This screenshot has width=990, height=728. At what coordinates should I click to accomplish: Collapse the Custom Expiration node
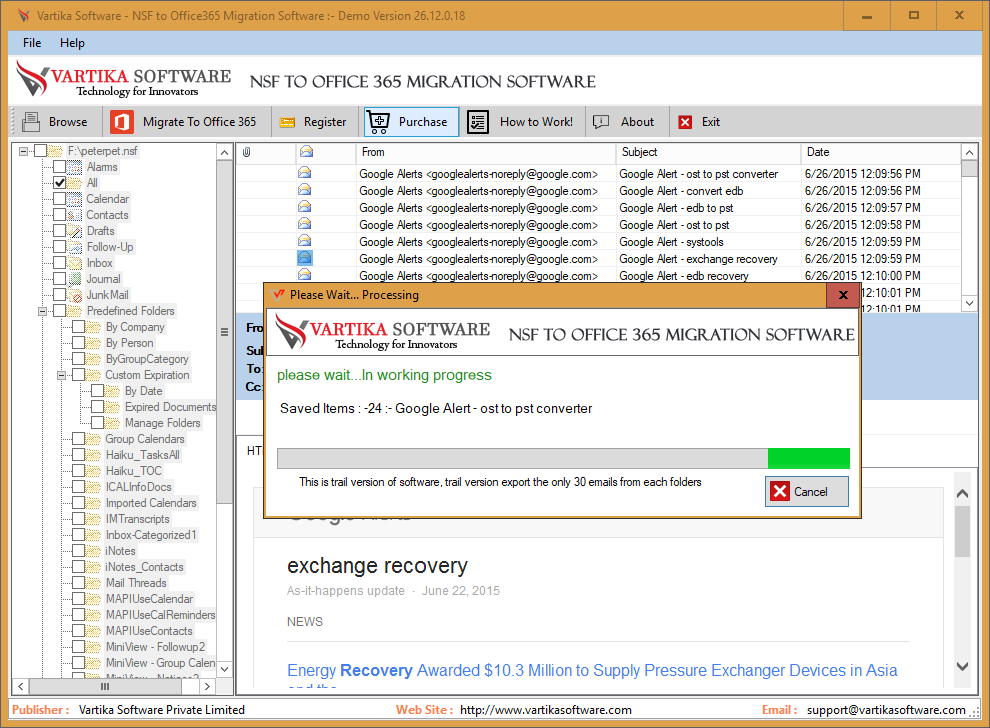tap(61, 375)
